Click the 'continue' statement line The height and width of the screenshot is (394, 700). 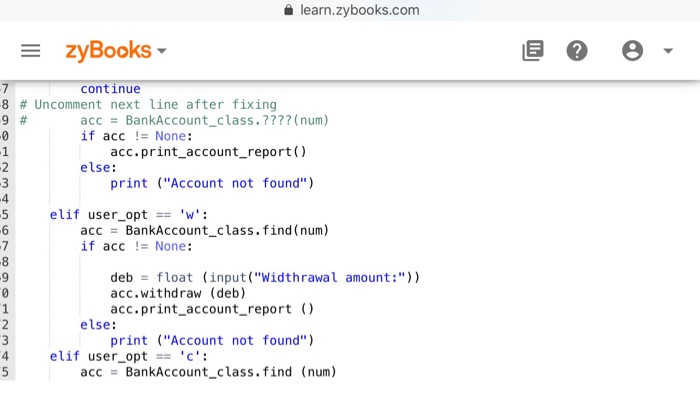pos(110,89)
